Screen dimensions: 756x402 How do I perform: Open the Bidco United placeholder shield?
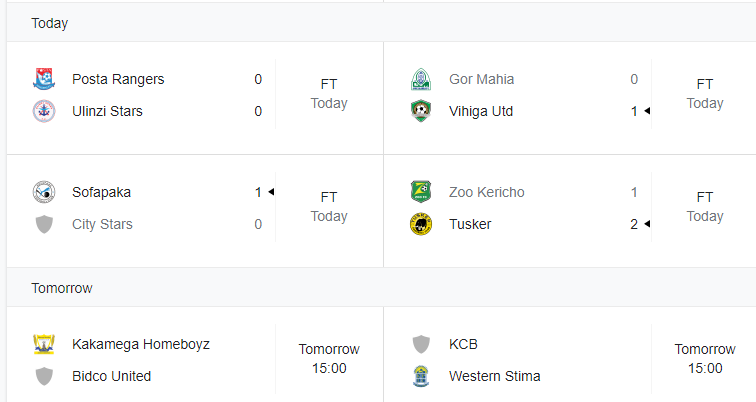click(44, 376)
